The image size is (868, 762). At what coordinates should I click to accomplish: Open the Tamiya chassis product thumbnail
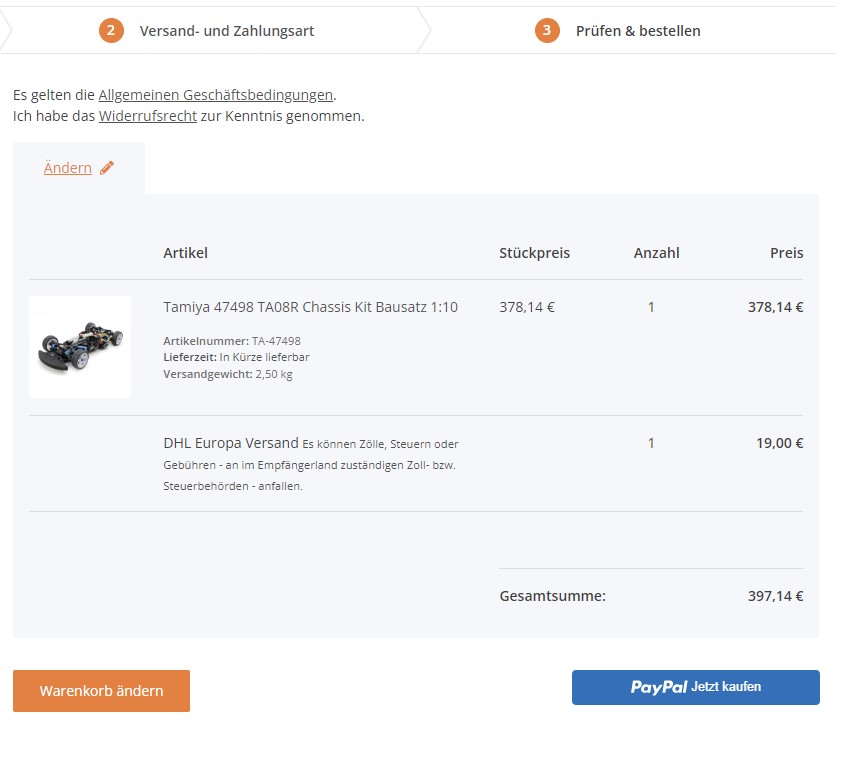pyautogui.click(x=80, y=347)
